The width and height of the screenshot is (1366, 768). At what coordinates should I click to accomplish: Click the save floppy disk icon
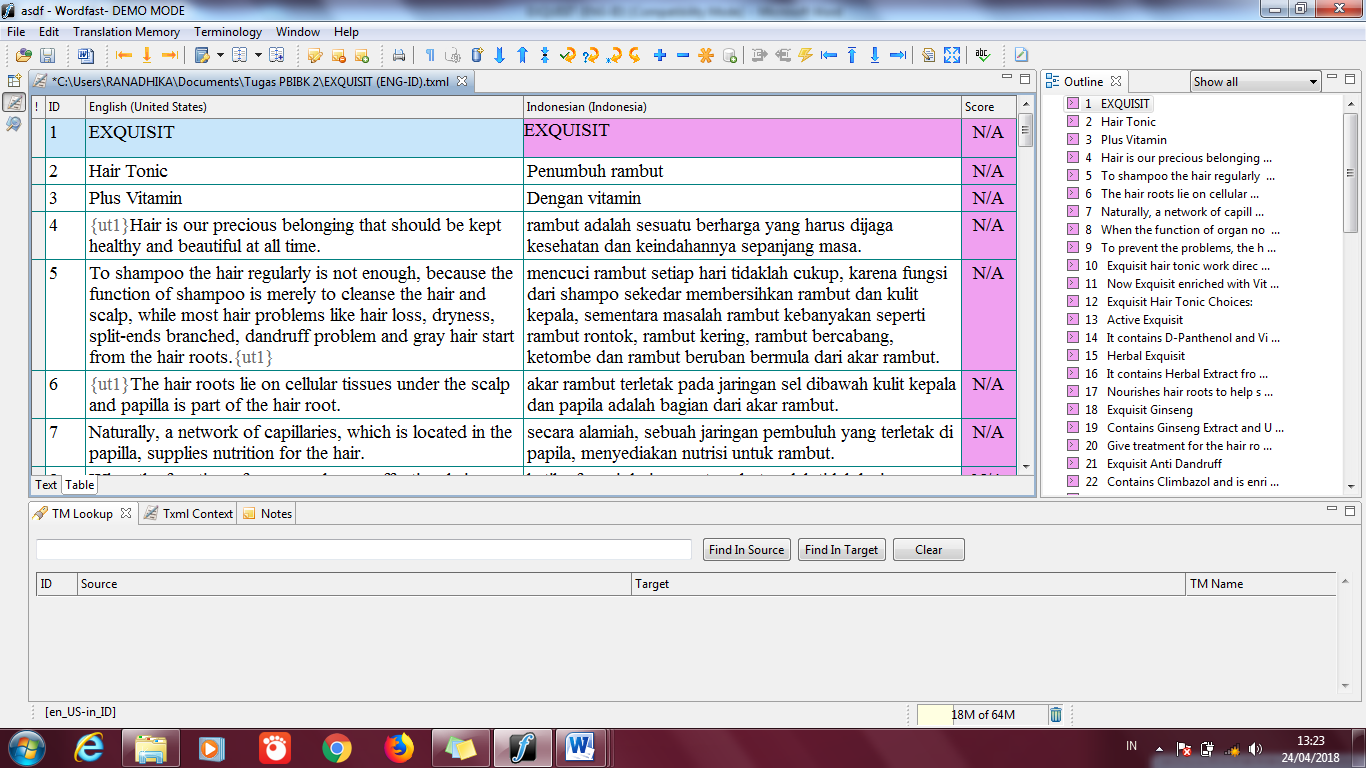(x=47, y=56)
